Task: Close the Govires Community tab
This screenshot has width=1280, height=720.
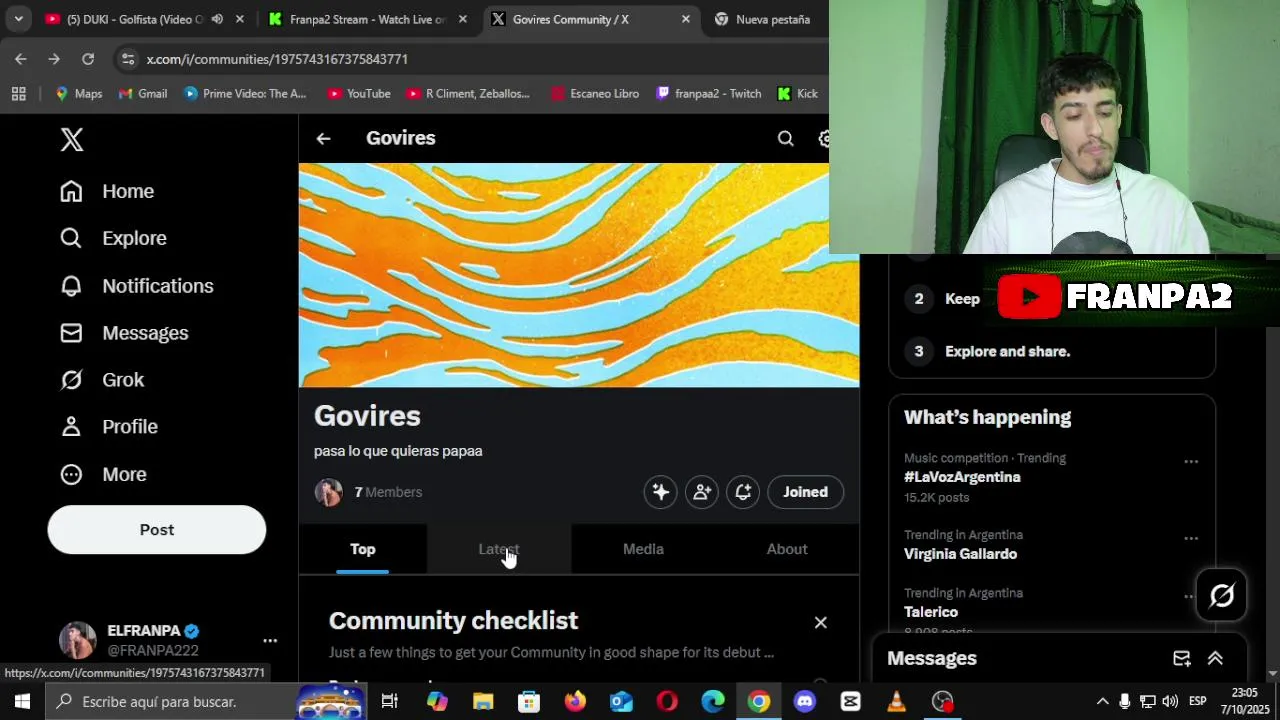Action: point(686,19)
